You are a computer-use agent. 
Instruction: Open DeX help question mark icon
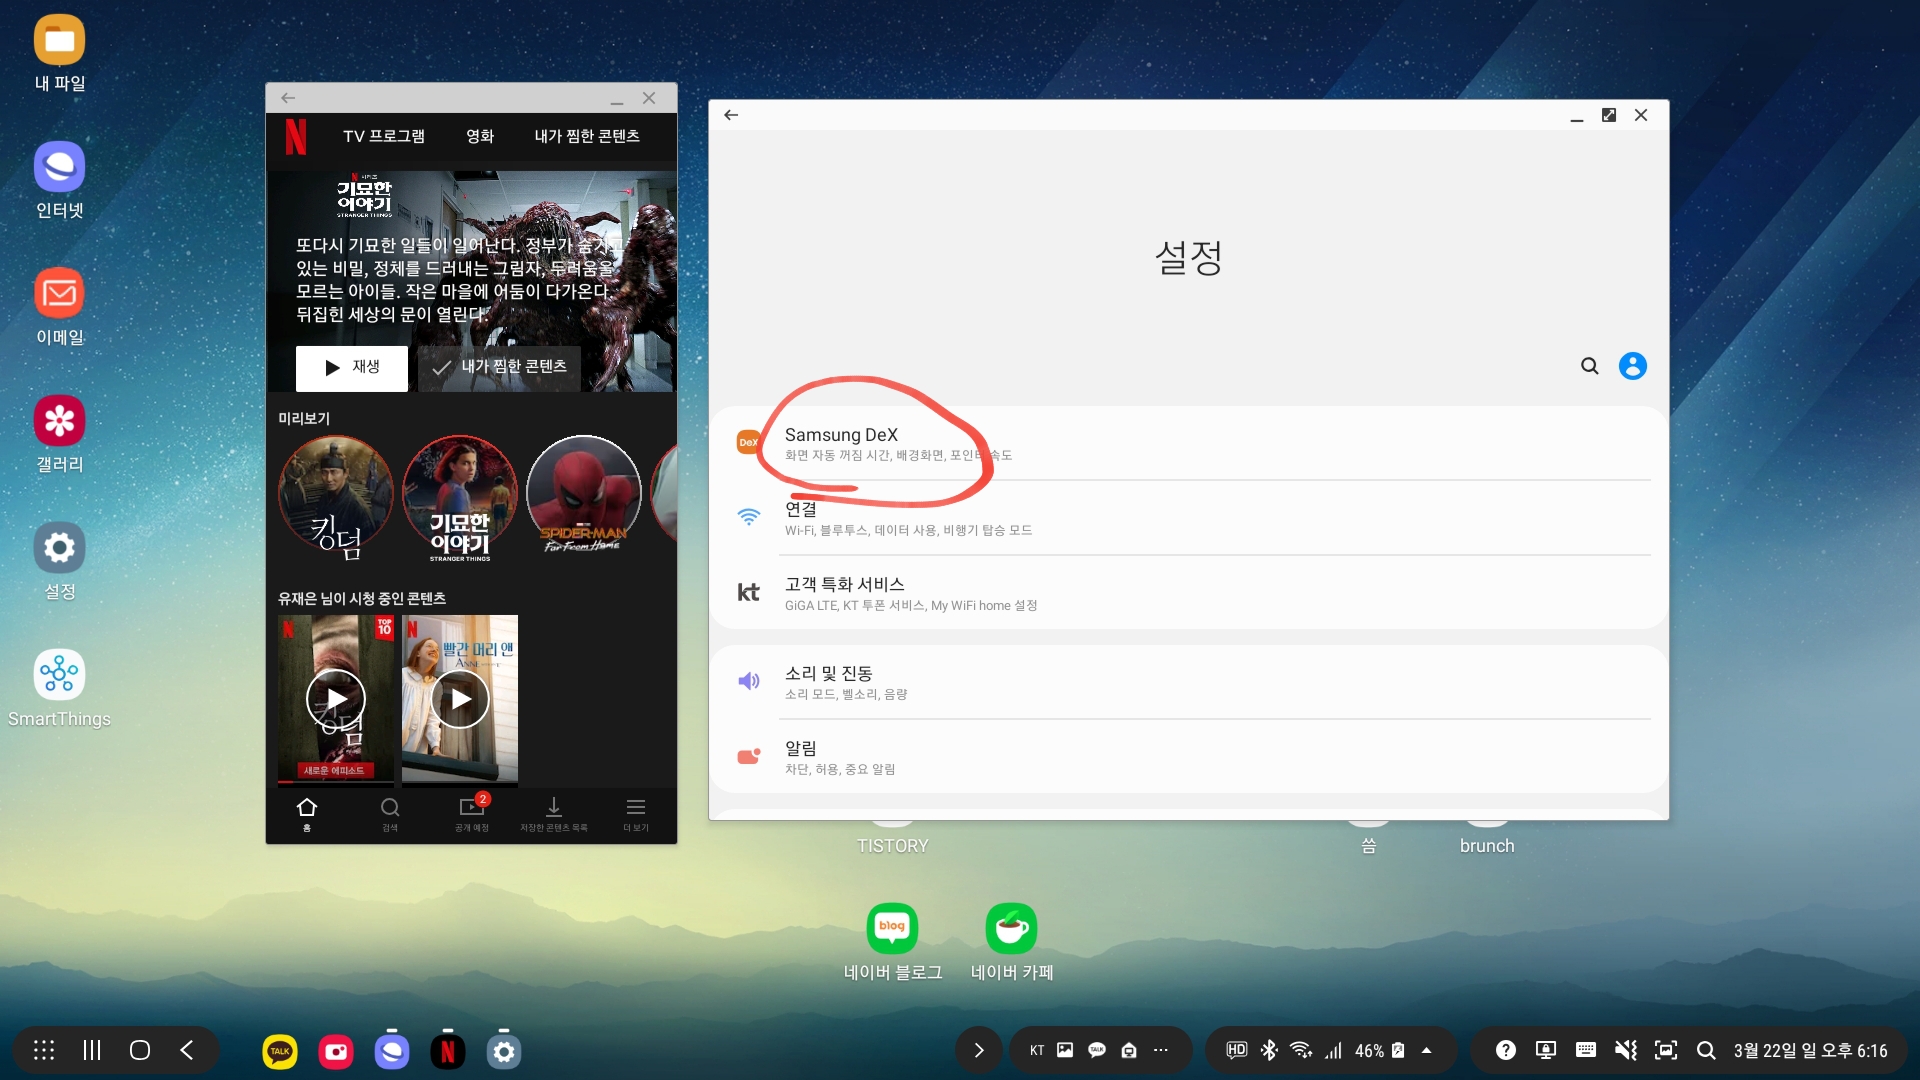1506,1050
